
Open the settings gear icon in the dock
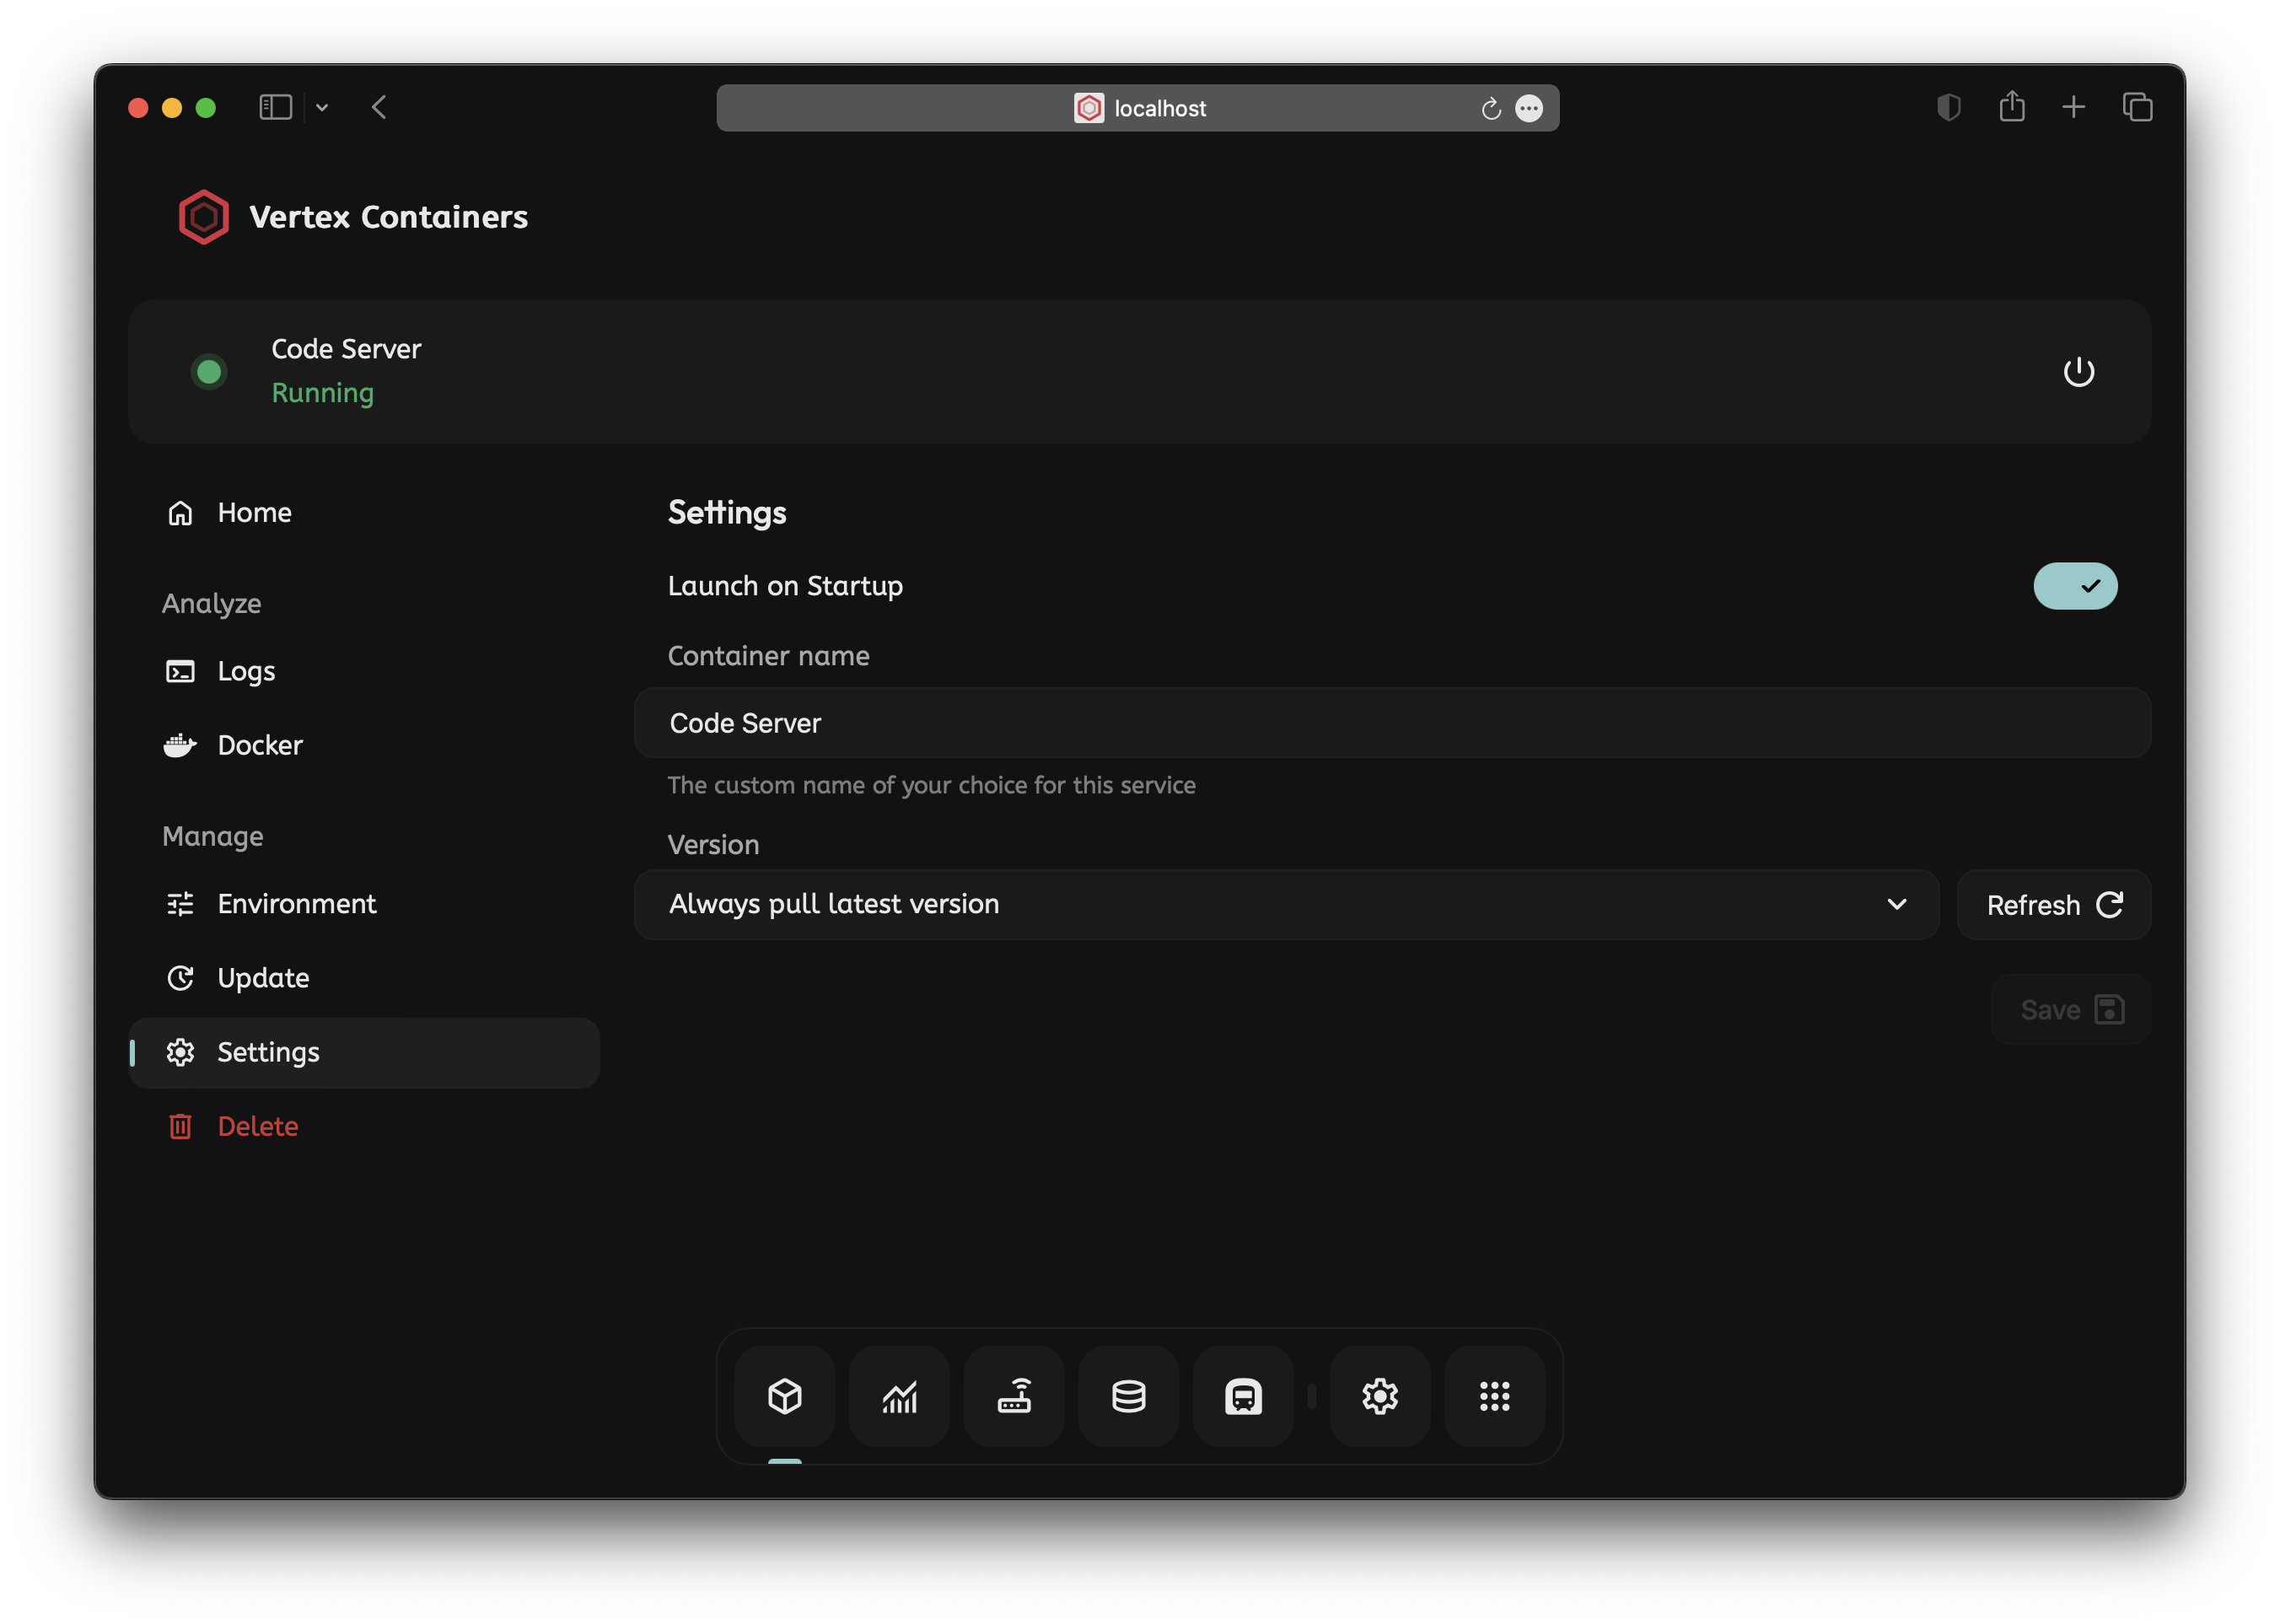pyautogui.click(x=1380, y=1396)
